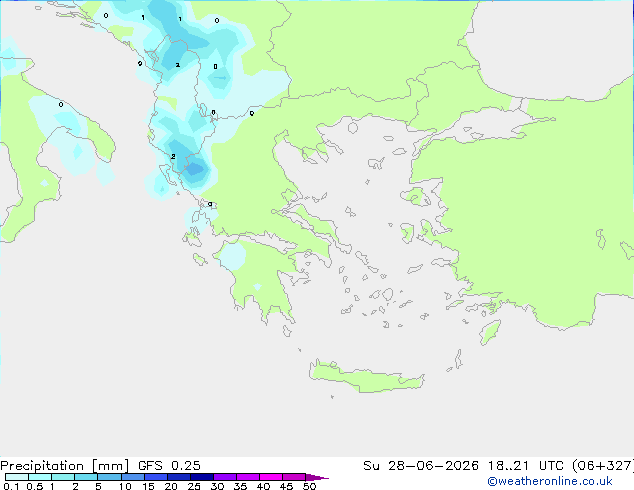The height and width of the screenshot is (490, 634).
Task: Pick the 1–2 mm legend color swatch
Action: tap(63, 477)
